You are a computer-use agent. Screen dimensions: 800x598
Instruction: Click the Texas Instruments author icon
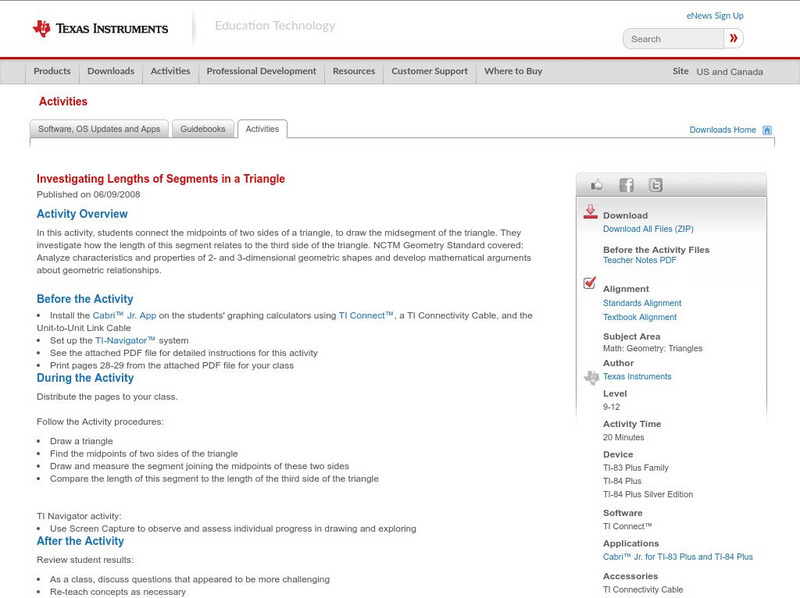click(591, 378)
